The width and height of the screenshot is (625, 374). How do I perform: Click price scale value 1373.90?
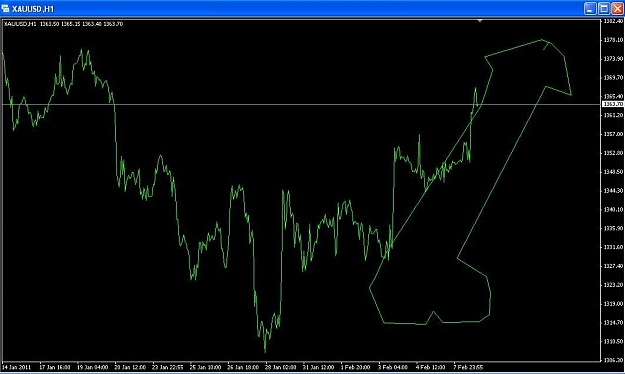613,59
